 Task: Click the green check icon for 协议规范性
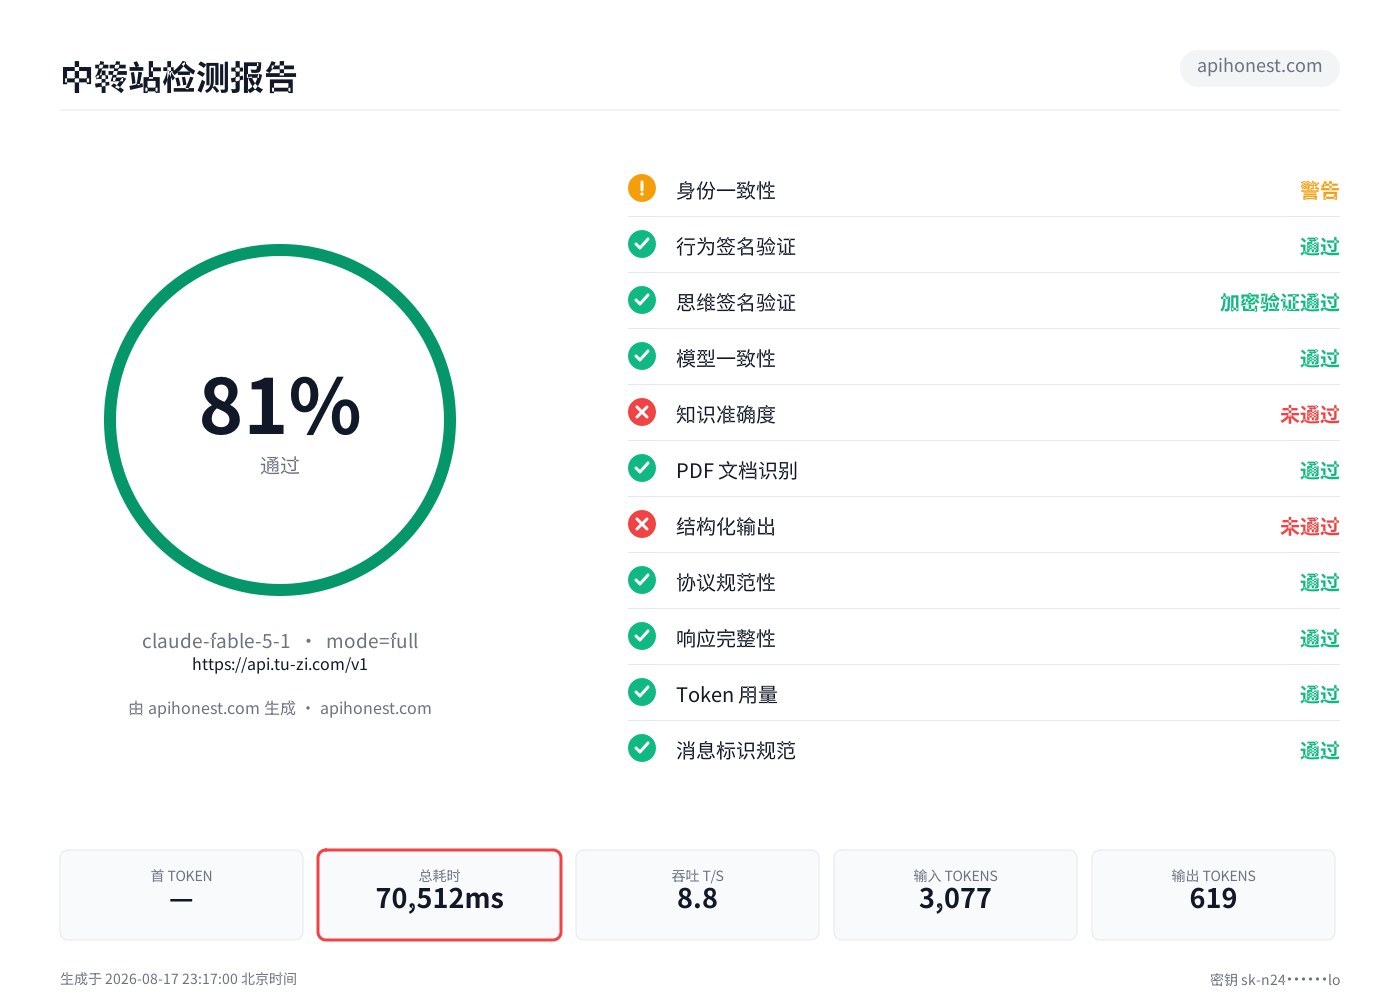tap(642, 580)
